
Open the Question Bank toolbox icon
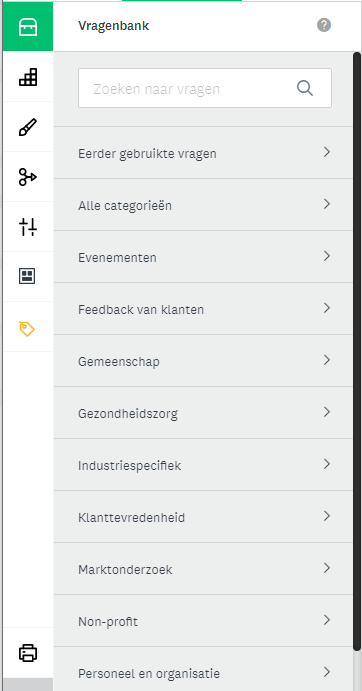point(28,27)
